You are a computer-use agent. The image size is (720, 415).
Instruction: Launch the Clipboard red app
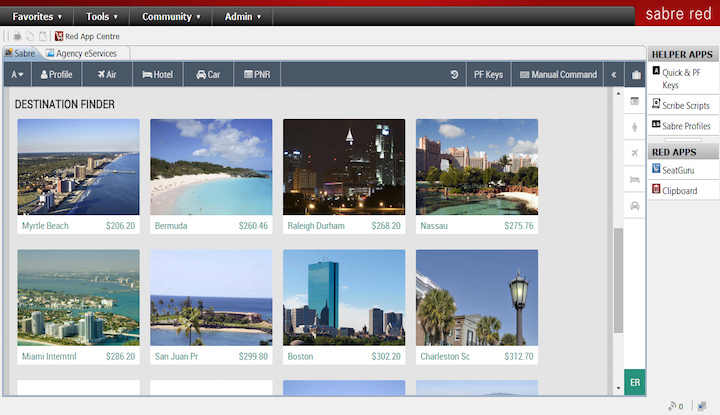(683, 191)
